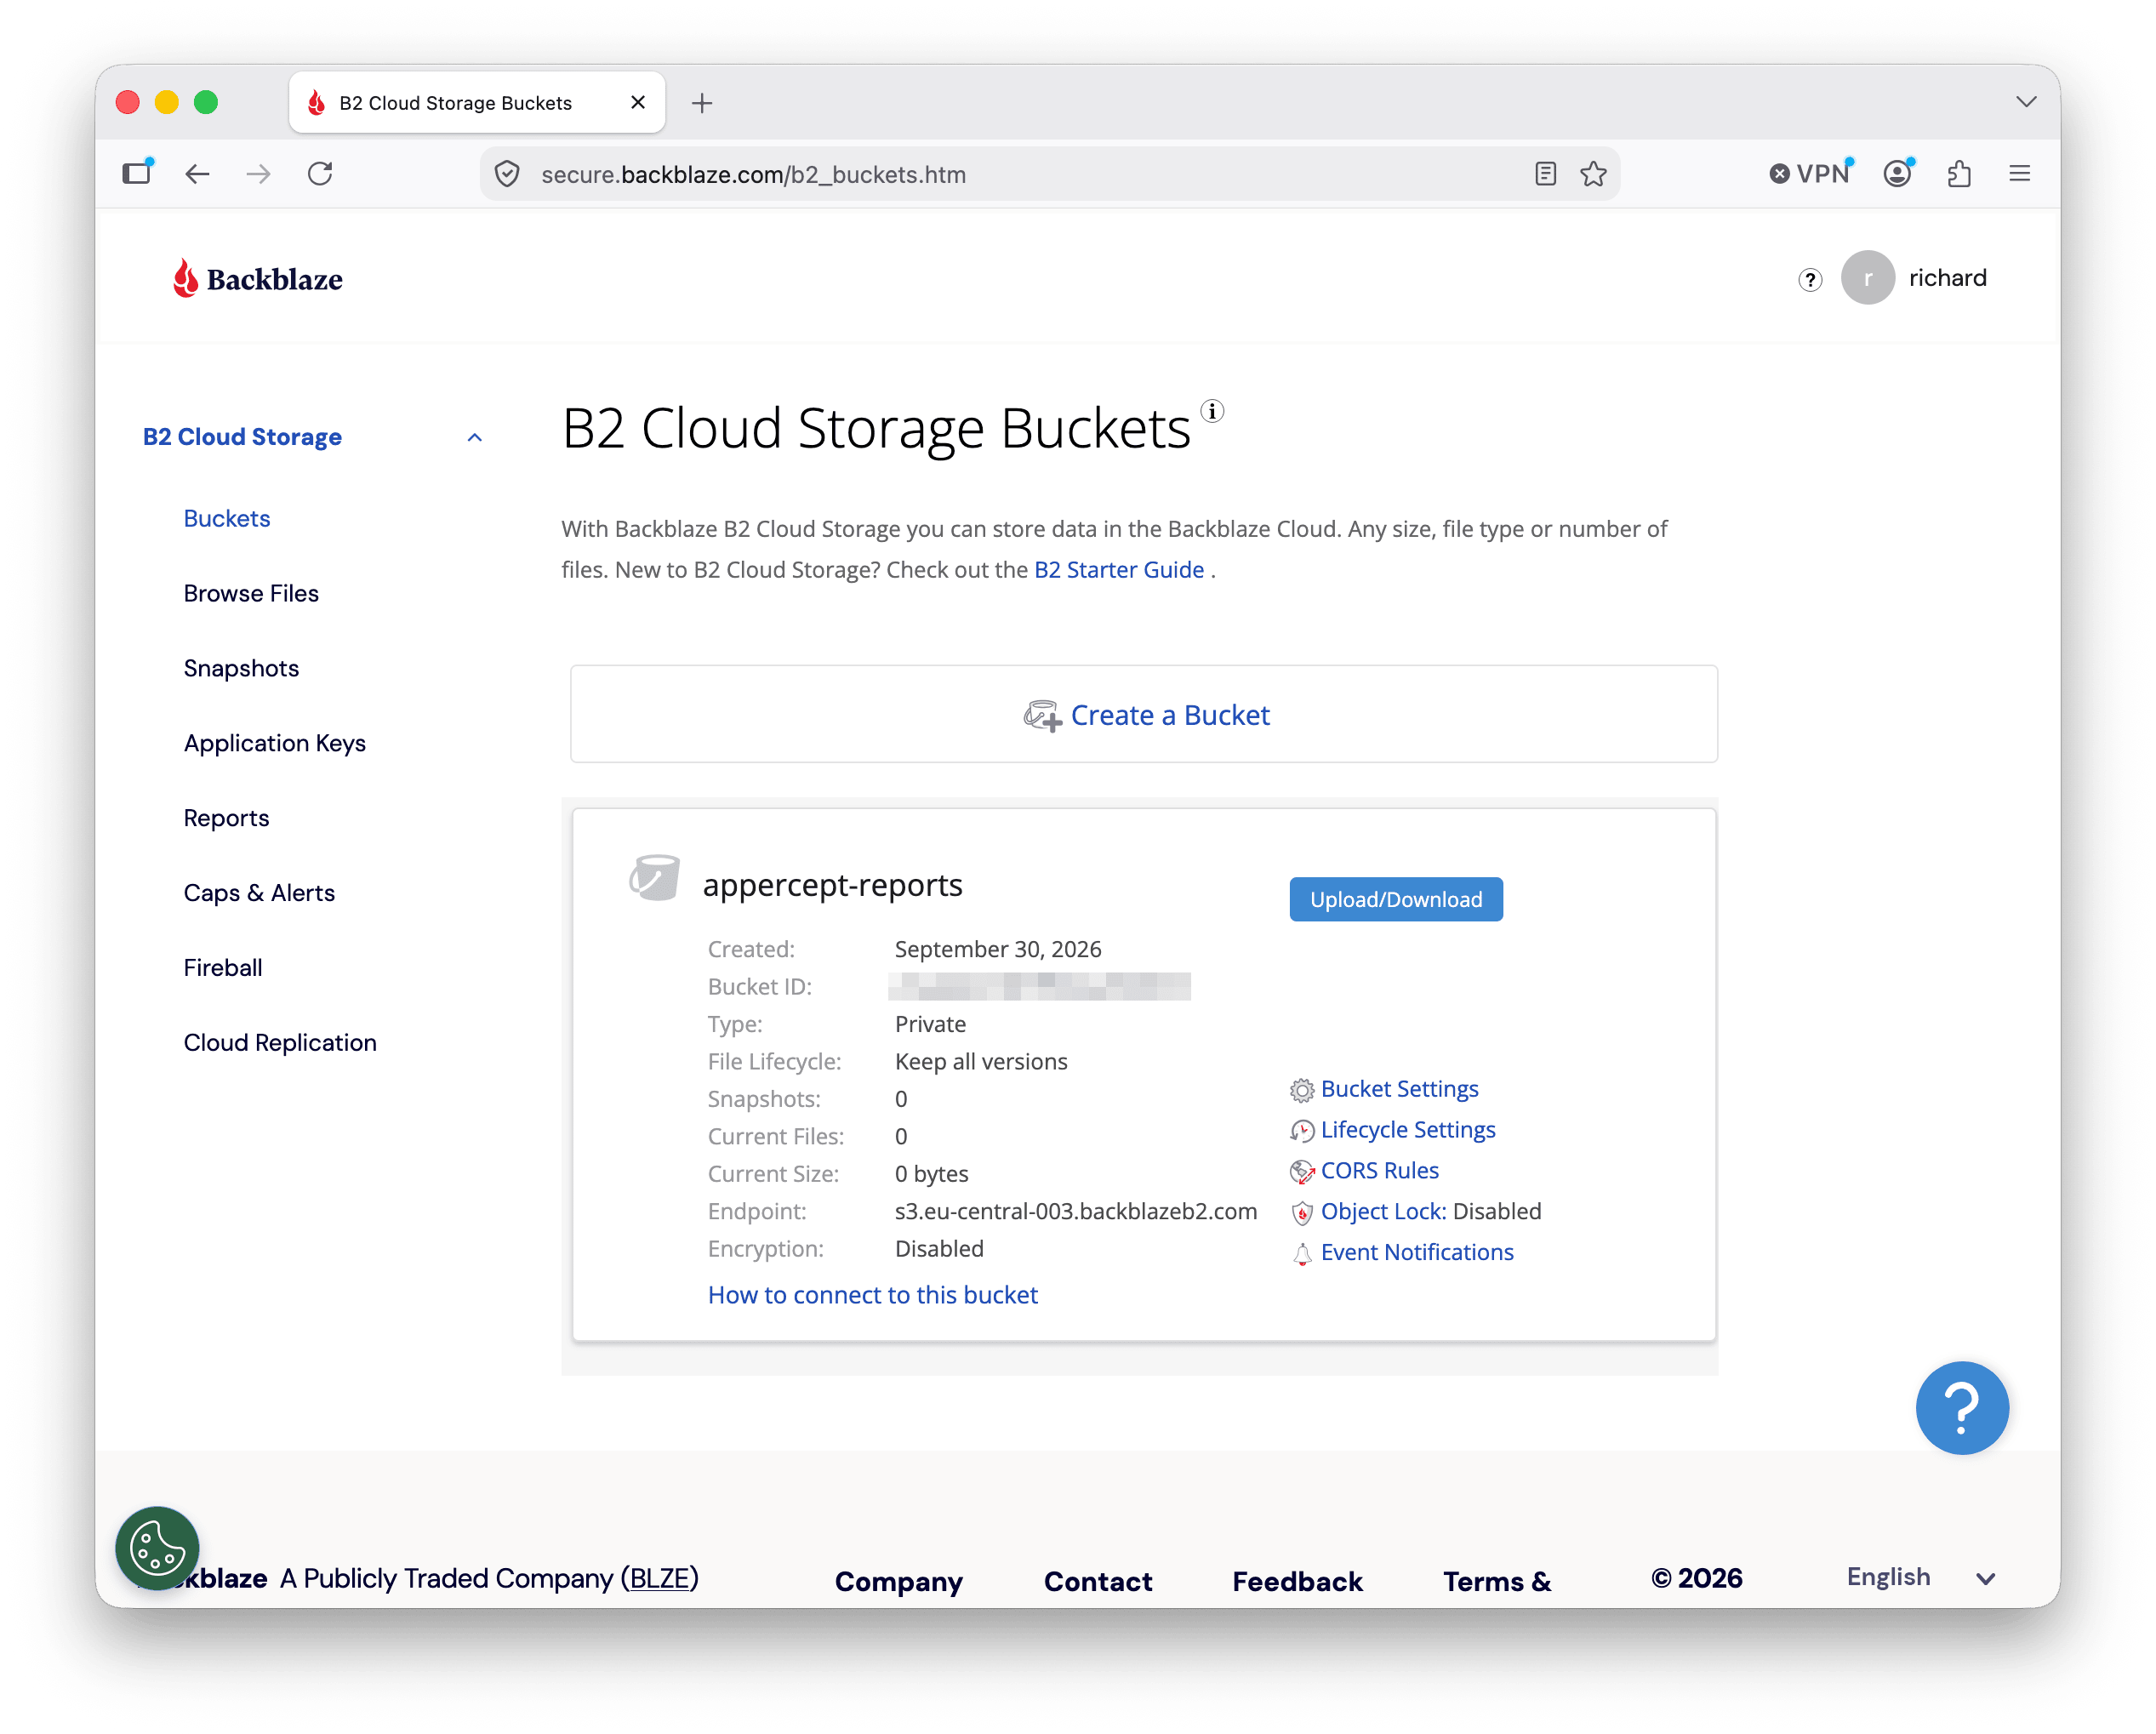Click the endpoint s3.eu-central-003.backblazeb2.com

pos(1076,1211)
